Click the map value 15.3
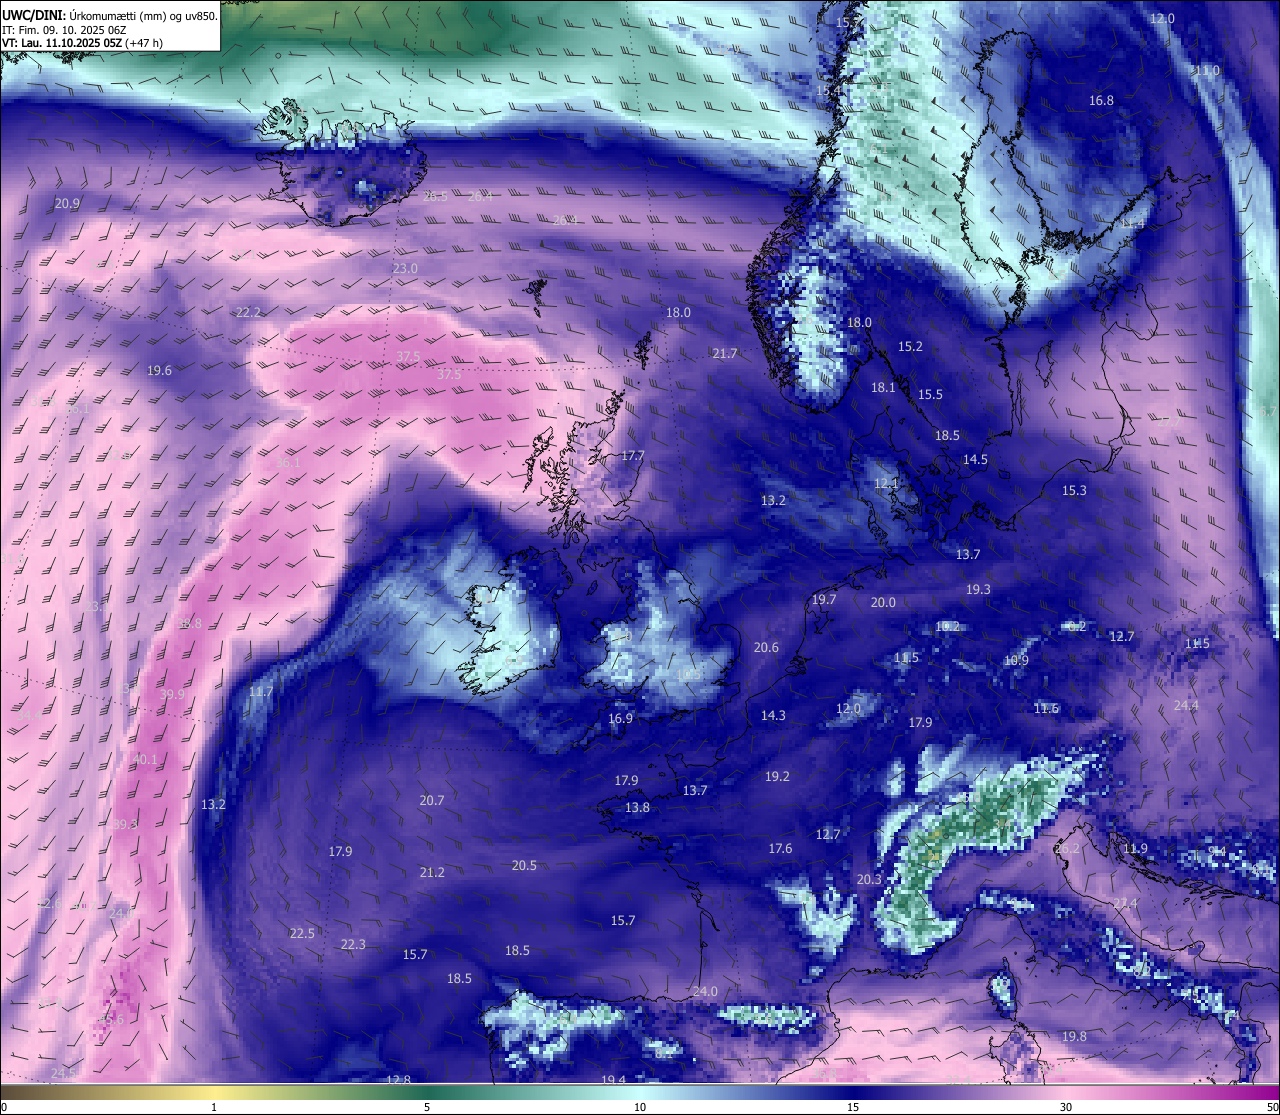 click(x=1074, y=491)
